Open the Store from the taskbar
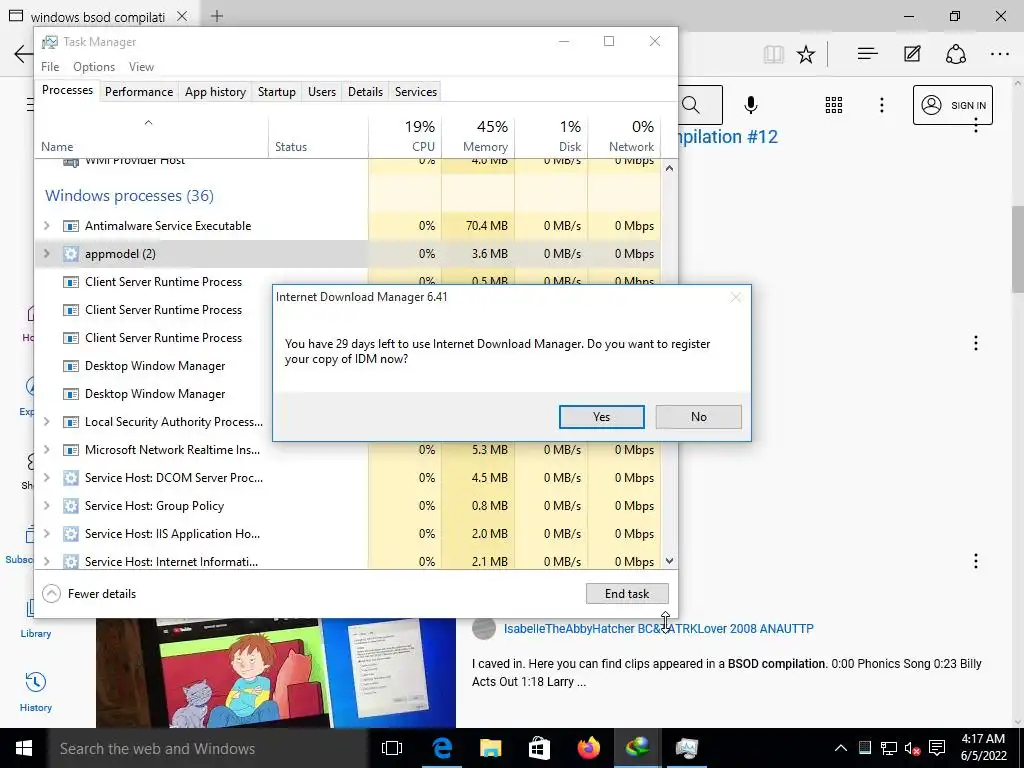The width and height of the screenshot is (1024, 768). tap(539, 748)
